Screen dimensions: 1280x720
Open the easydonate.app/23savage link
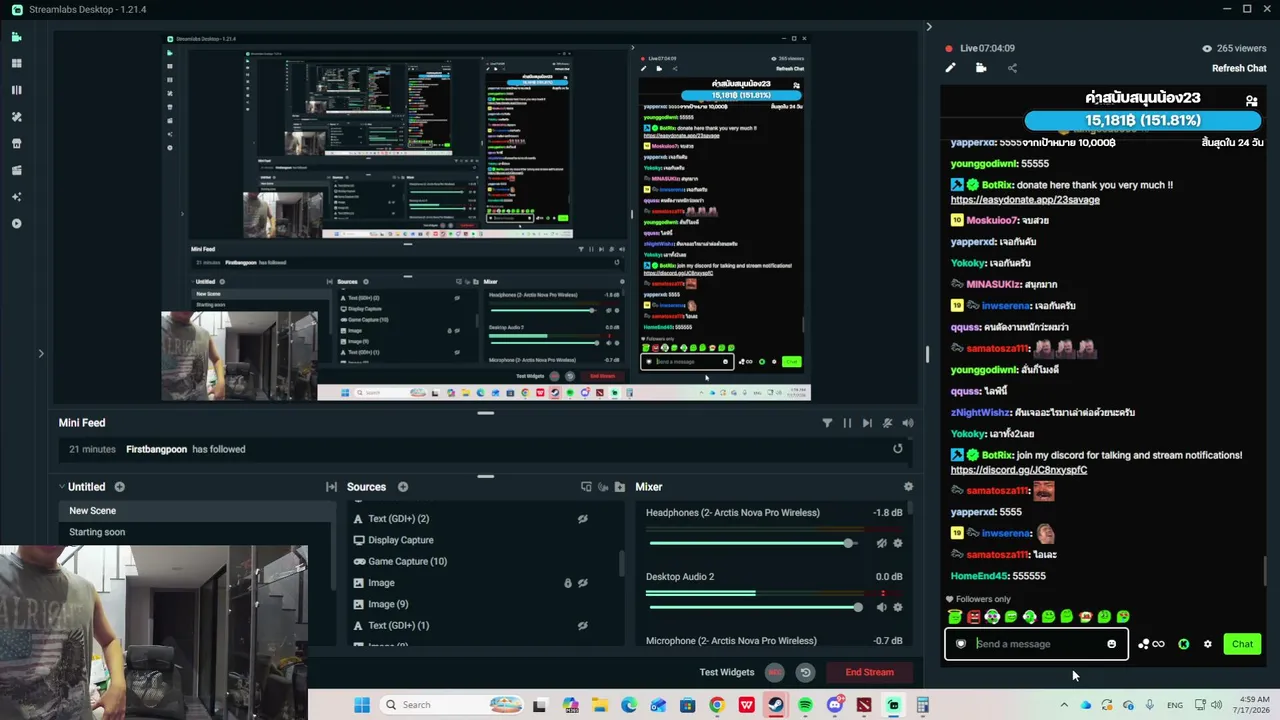tap(1025, 200)
